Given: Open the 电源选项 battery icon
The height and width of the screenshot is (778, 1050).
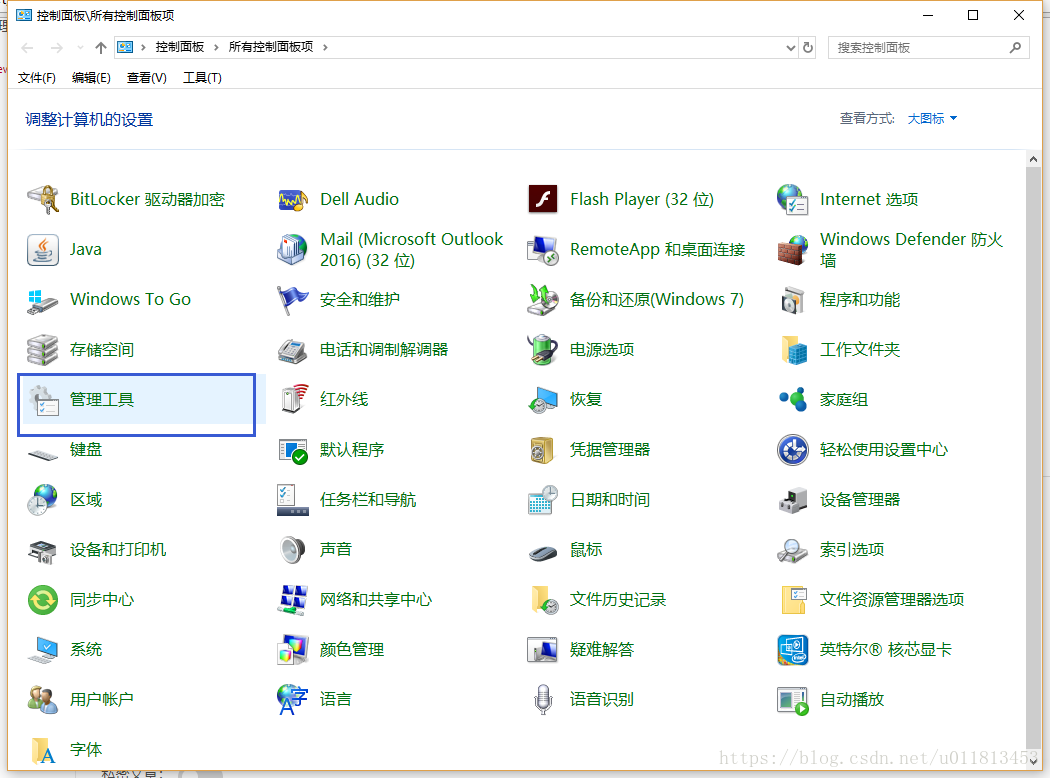Looking at the screenshot, I should (542, 349).
